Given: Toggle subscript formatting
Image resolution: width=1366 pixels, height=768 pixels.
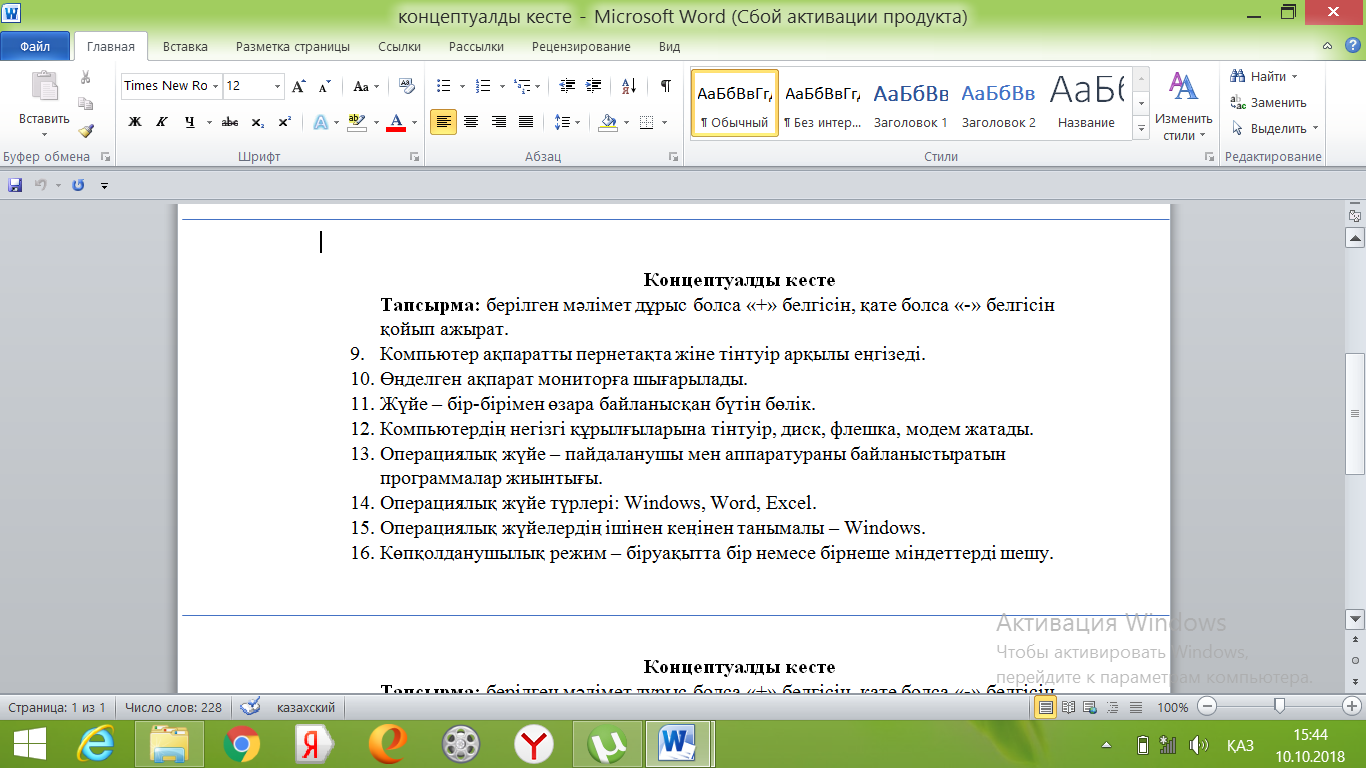Looking at the screenshot, I should [x=258, y=122].
